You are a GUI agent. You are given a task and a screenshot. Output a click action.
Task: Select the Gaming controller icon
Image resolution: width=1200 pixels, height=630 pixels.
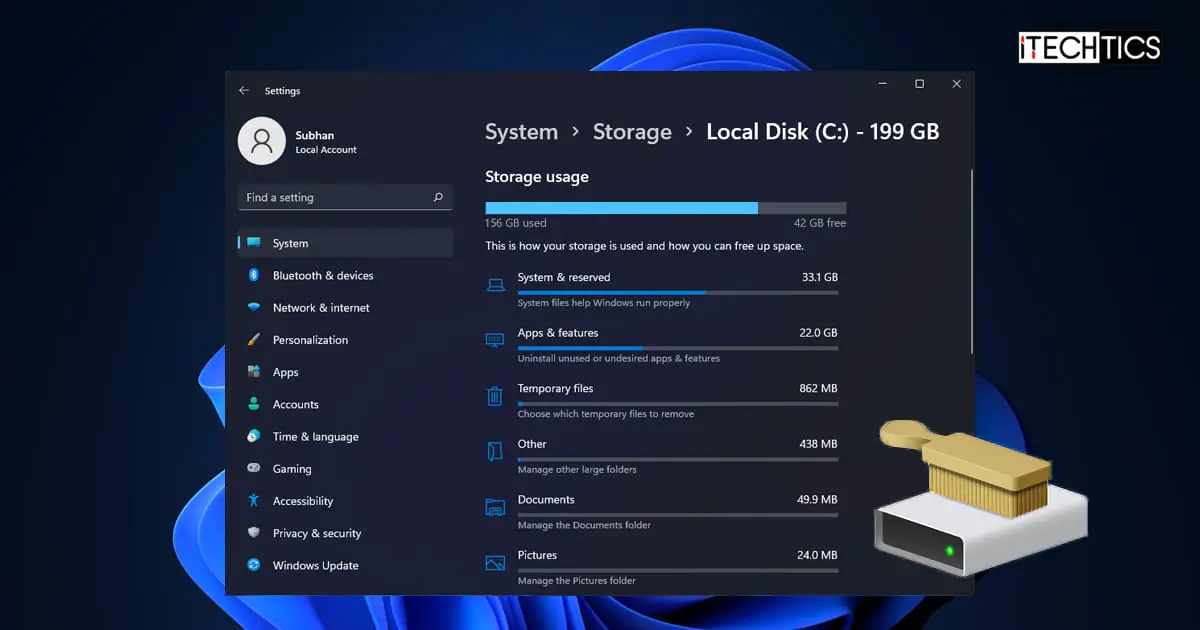coord(254,468)
